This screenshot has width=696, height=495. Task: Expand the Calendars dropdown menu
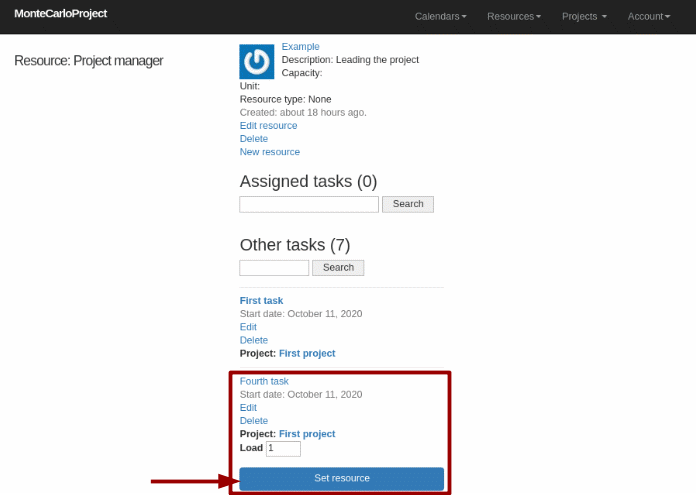tap(440, 16)
